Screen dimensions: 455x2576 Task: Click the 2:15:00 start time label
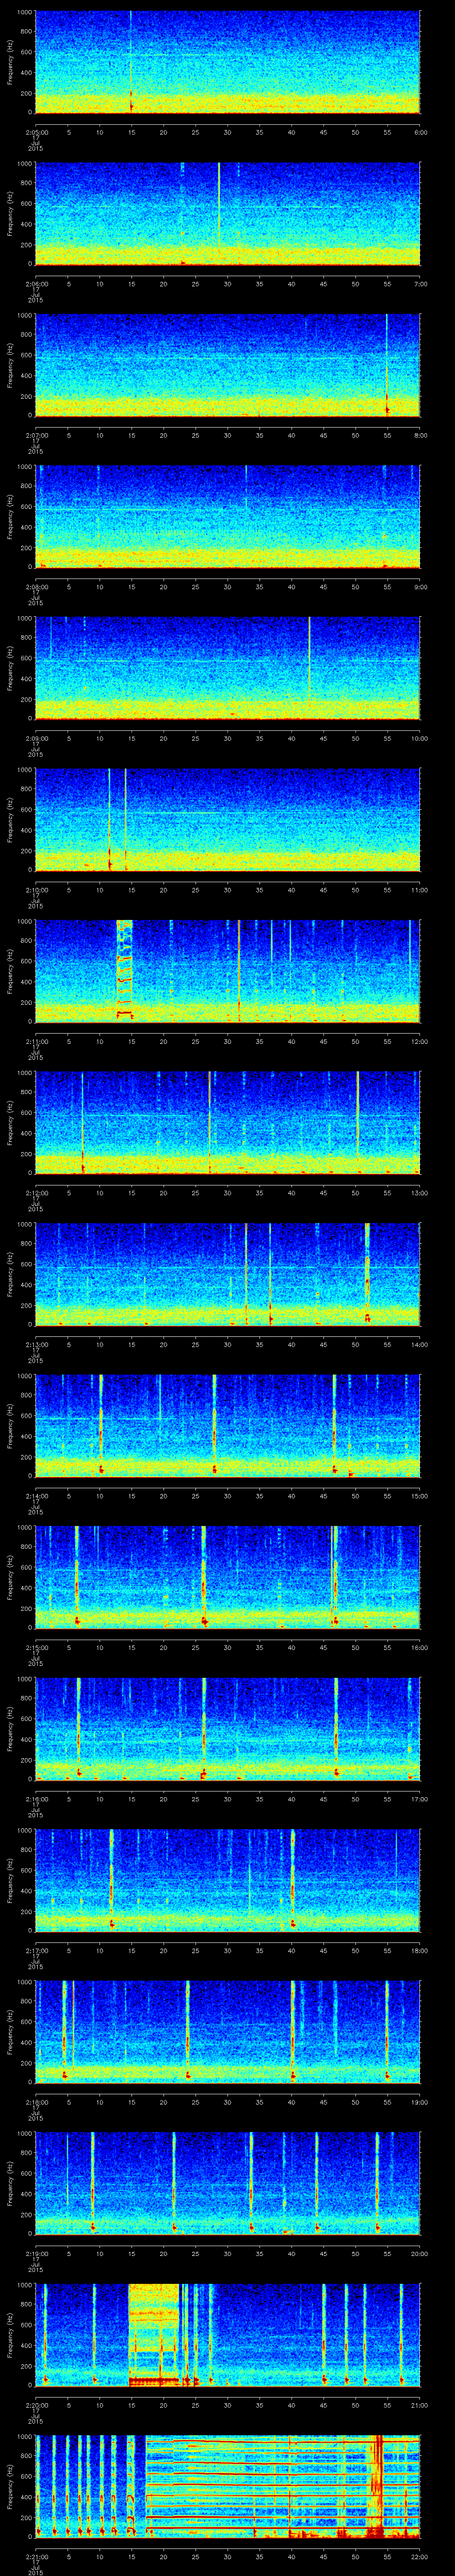[36, 1647]
